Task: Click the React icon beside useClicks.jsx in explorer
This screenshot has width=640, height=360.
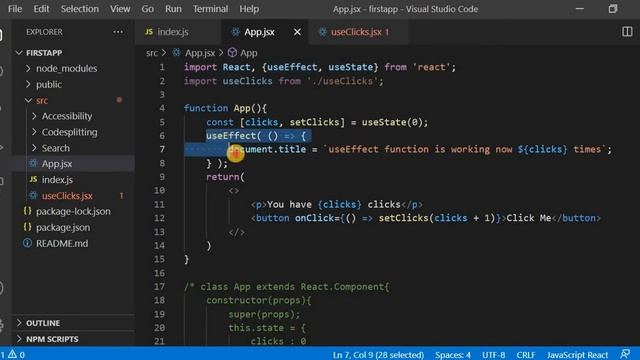Action: click(33, 196)
